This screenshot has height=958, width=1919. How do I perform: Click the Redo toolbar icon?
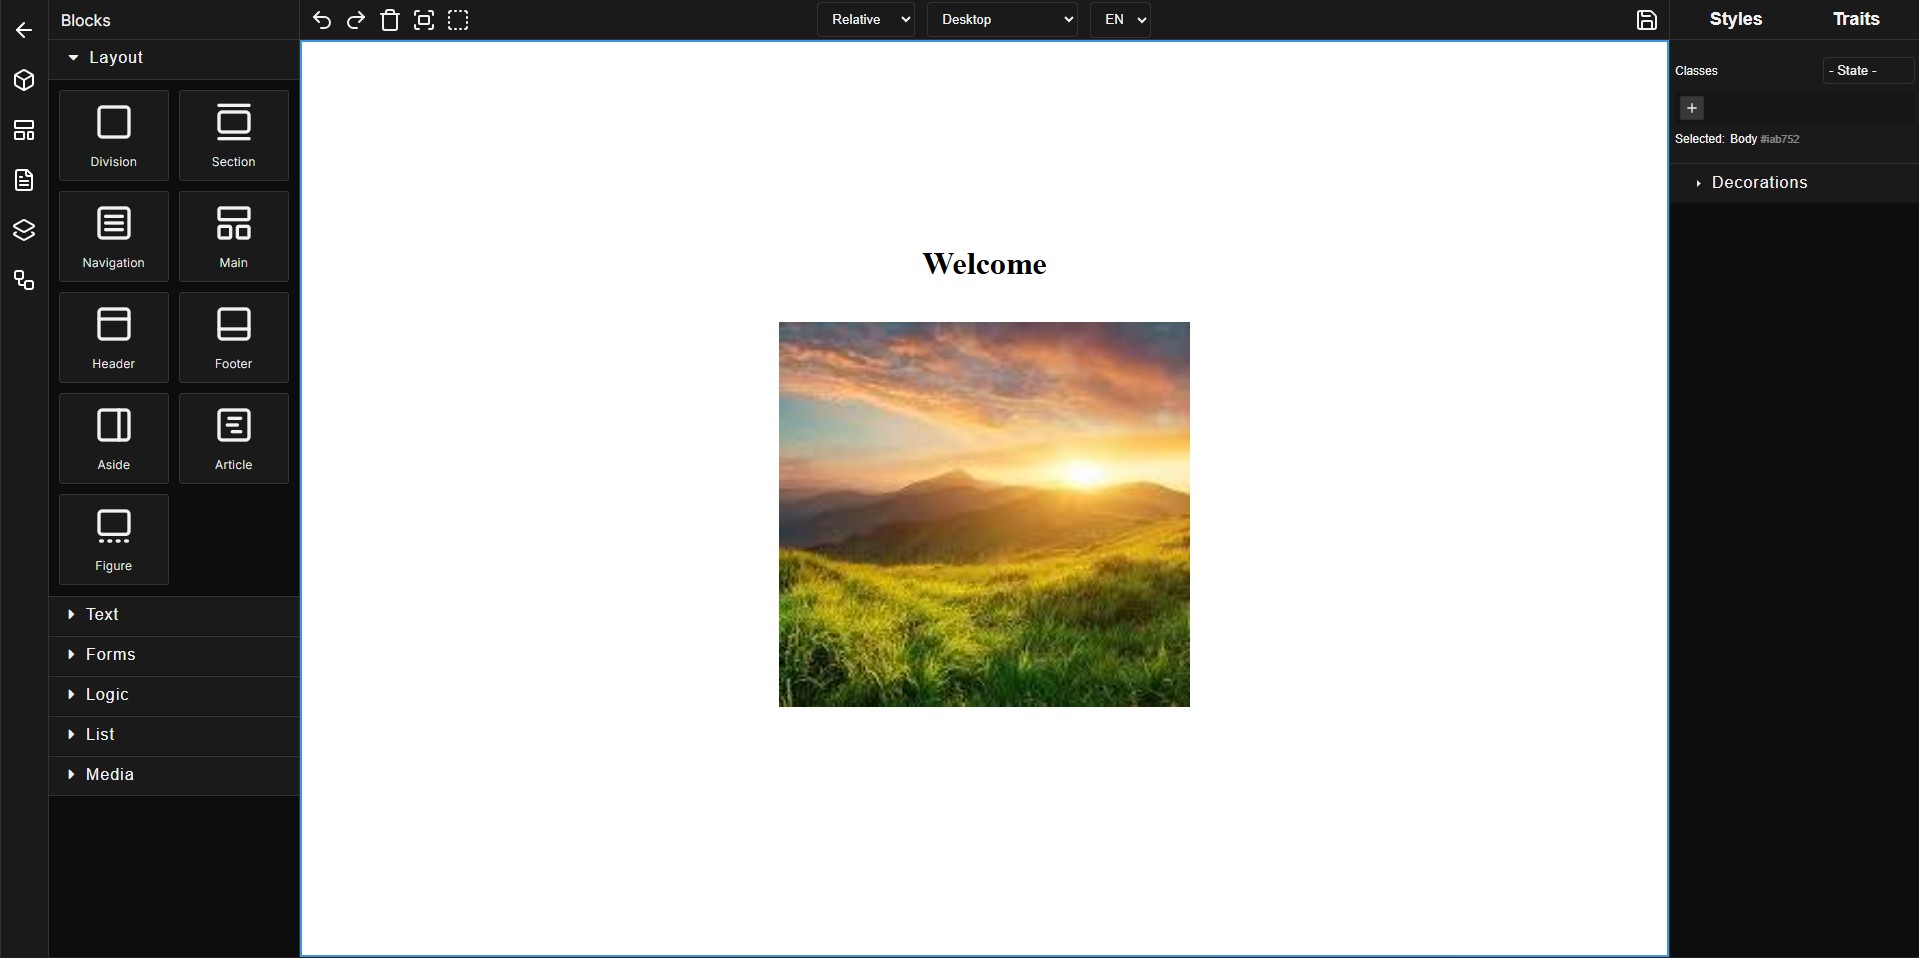coord(356,20)
